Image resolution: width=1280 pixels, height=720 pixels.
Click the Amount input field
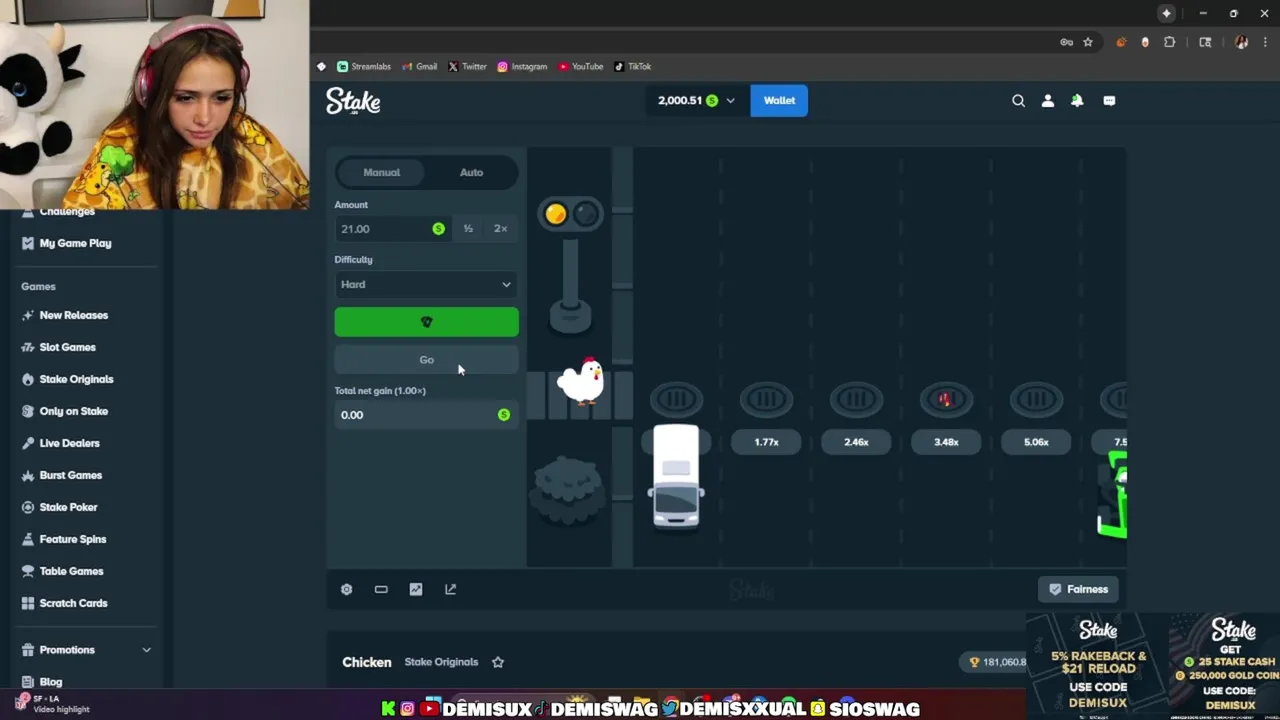point(392,229)
